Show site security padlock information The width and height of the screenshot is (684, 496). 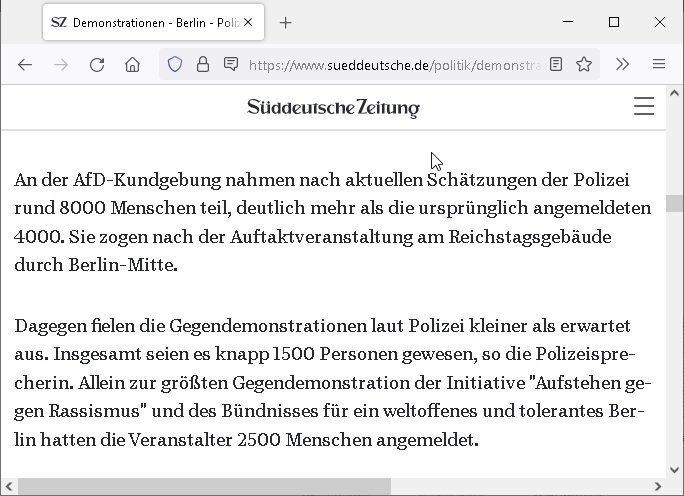(203, 65)
